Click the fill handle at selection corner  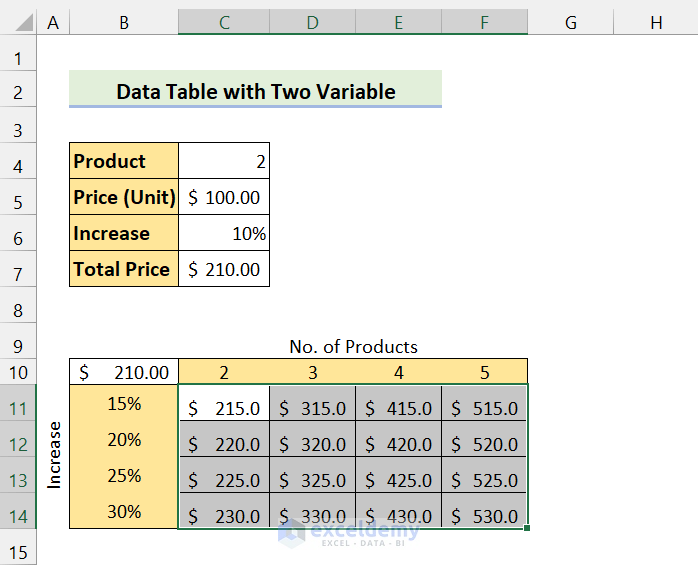(x=526, y=528)
